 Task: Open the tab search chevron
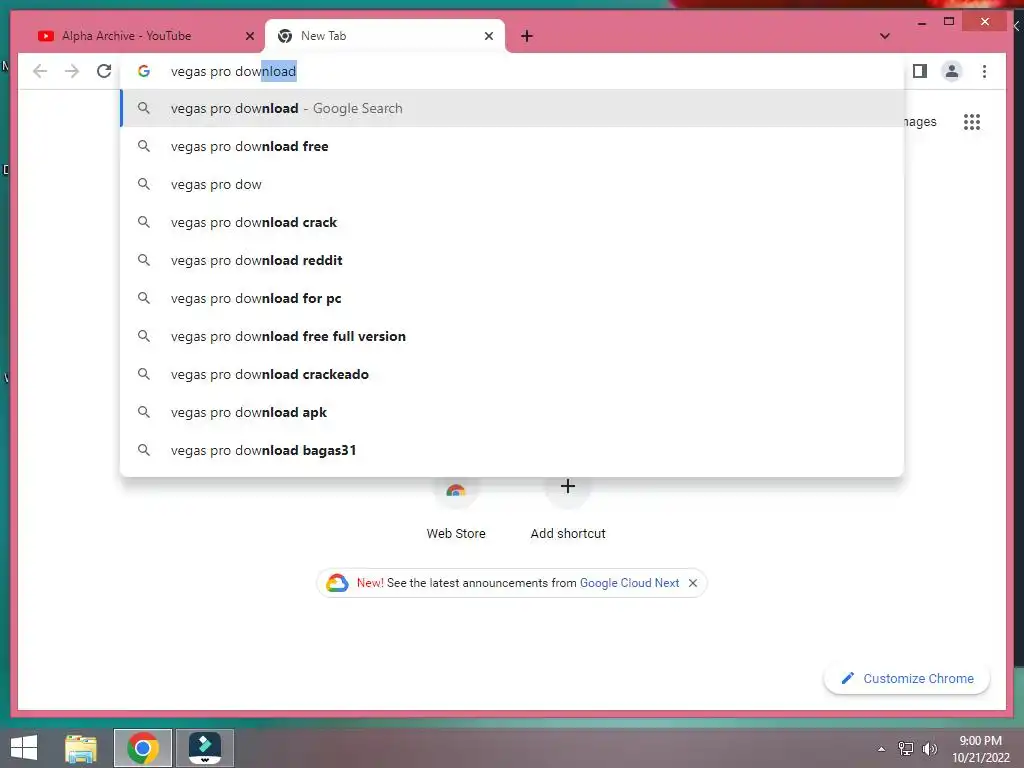click(x=885, y=36)
